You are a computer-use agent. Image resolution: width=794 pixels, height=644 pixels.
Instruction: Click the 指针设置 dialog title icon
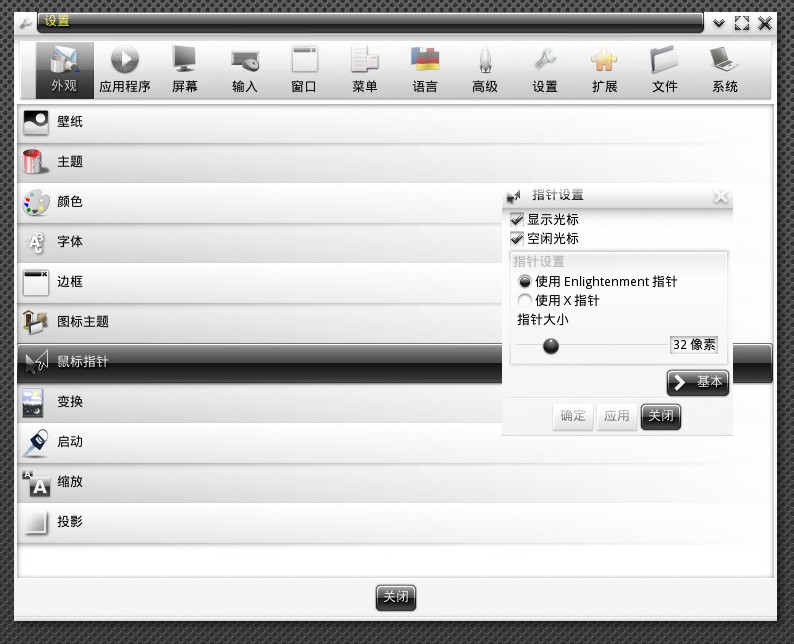click(513, 196)
